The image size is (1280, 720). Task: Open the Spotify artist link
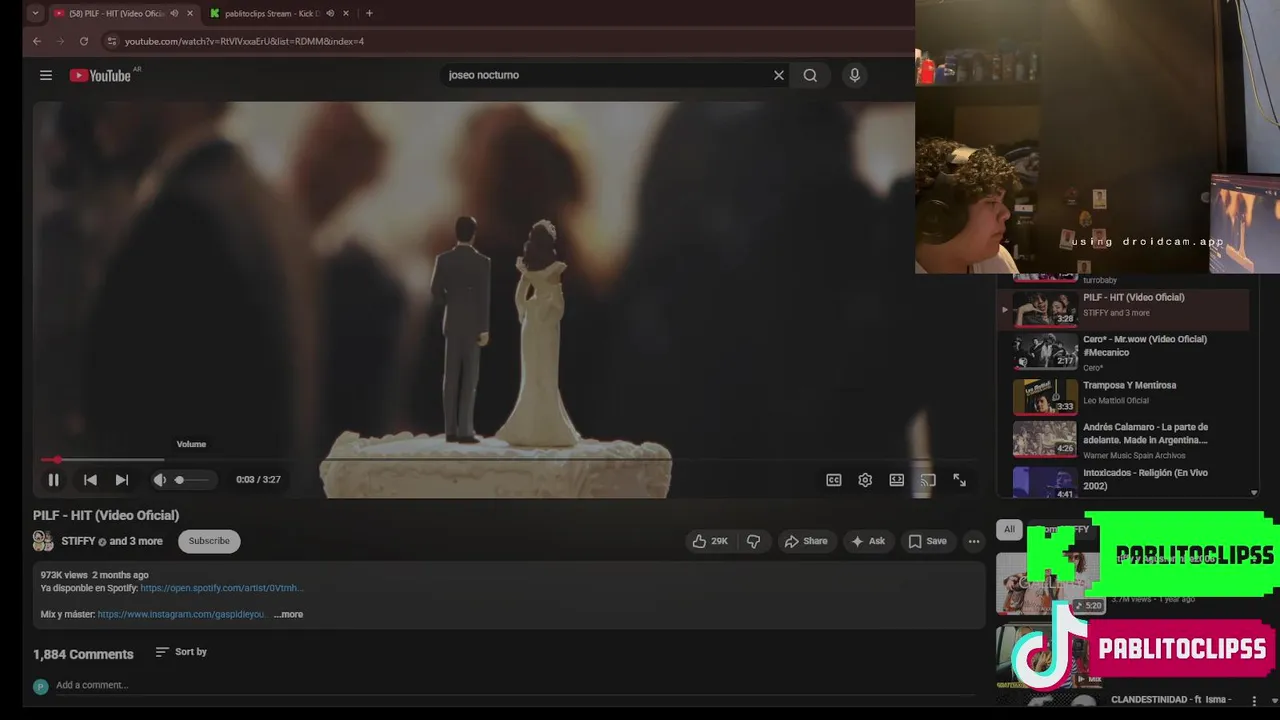click(221, 588)
